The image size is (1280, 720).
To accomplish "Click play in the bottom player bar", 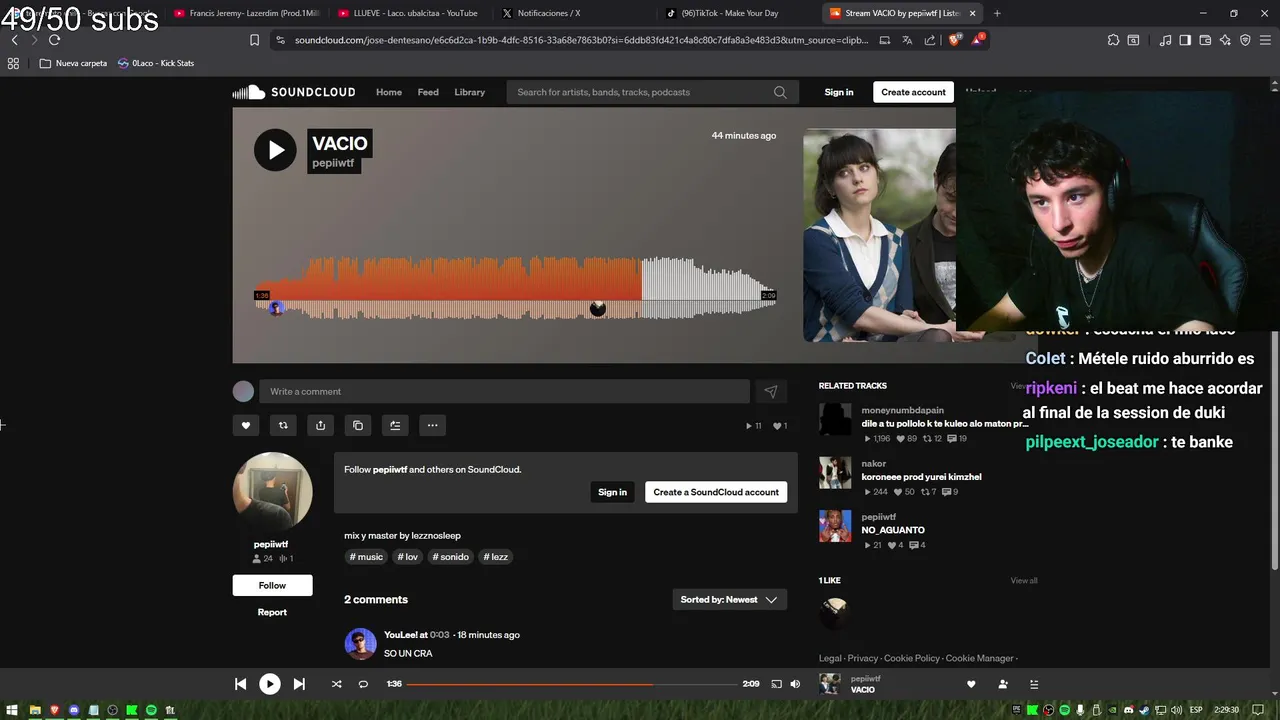I will [270, 684].
